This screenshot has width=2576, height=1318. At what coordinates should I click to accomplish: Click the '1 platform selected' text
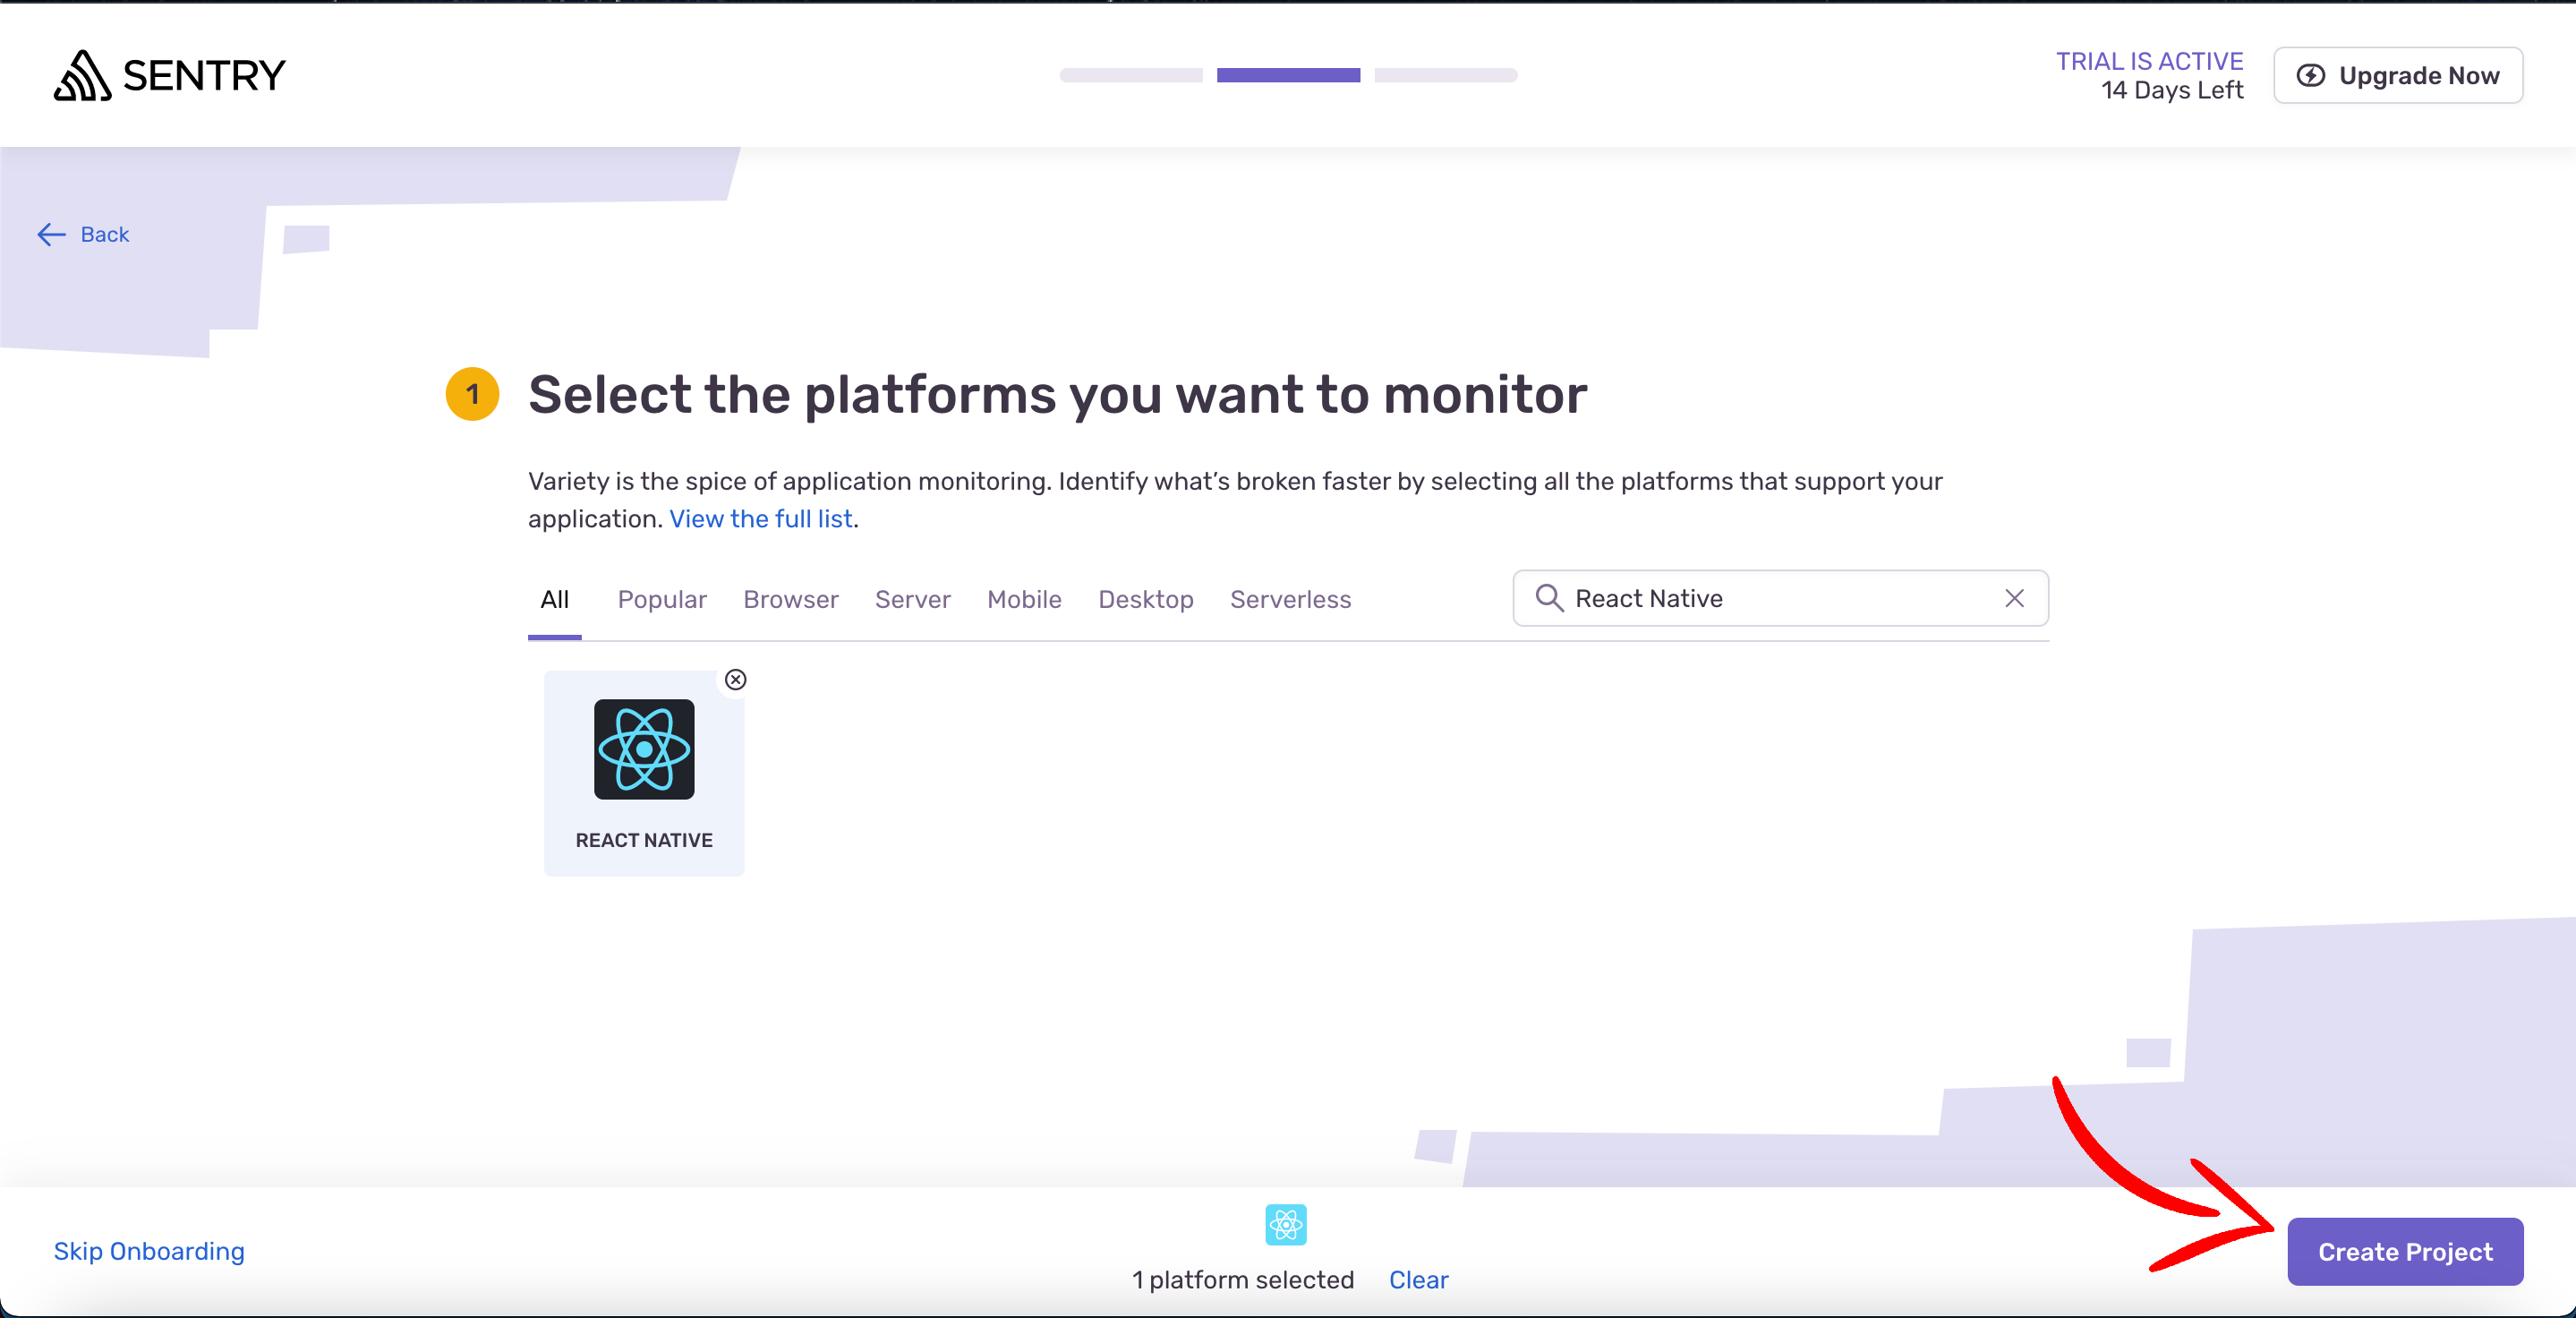pyautogui.click(x=1243, y=1280)
